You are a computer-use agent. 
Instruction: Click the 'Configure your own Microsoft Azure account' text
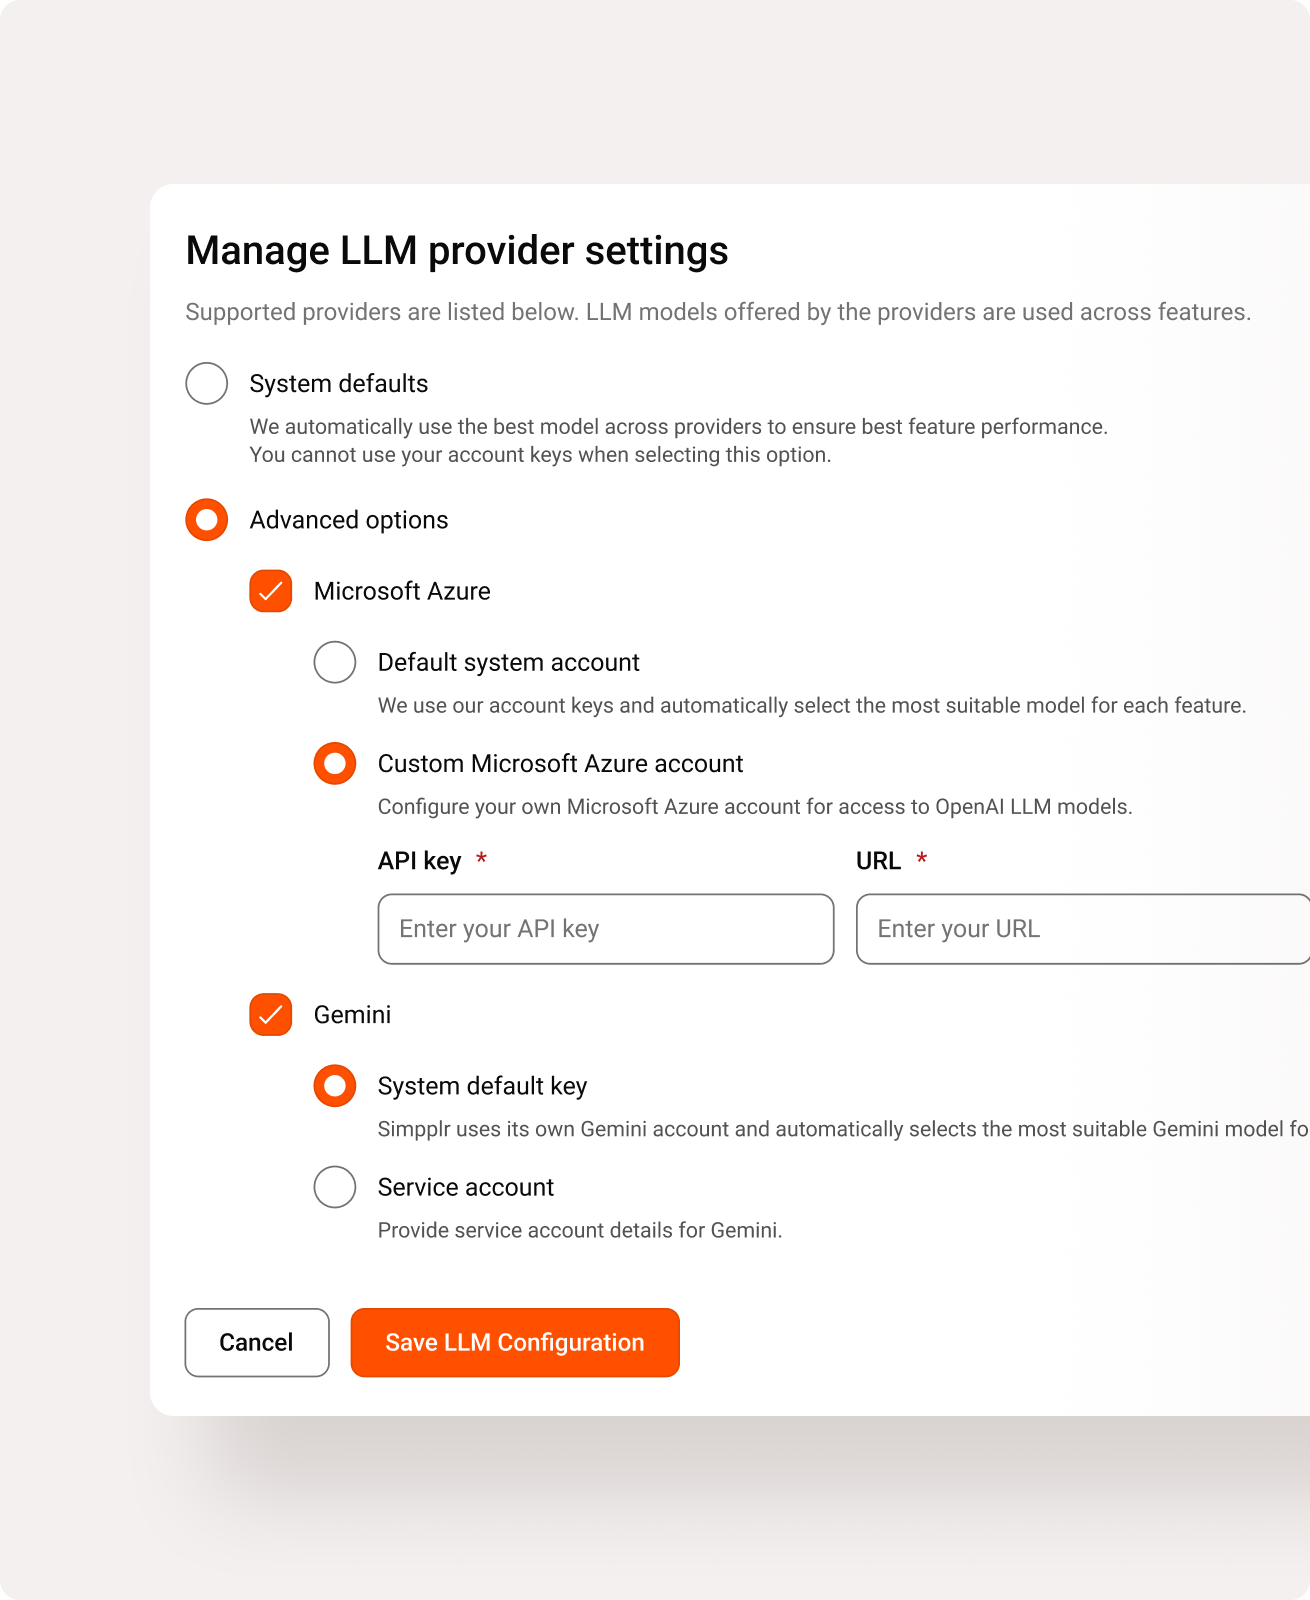(755, 807)
